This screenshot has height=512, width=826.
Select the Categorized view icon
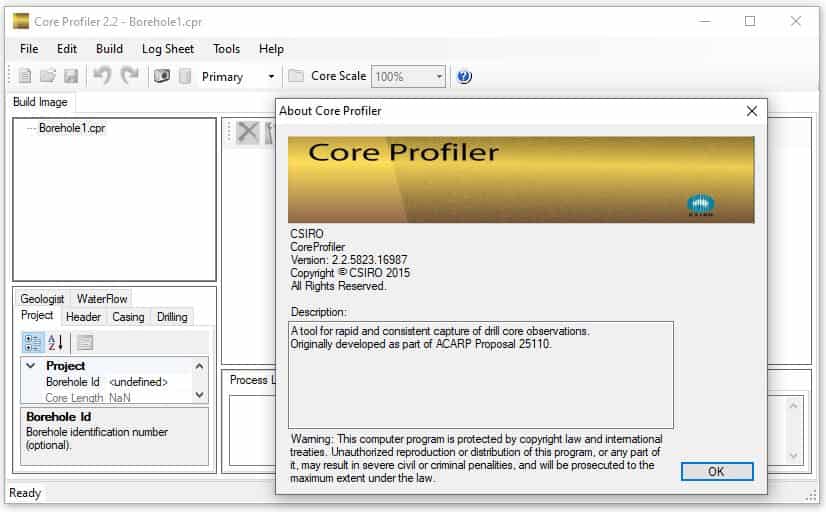(32, 343)
